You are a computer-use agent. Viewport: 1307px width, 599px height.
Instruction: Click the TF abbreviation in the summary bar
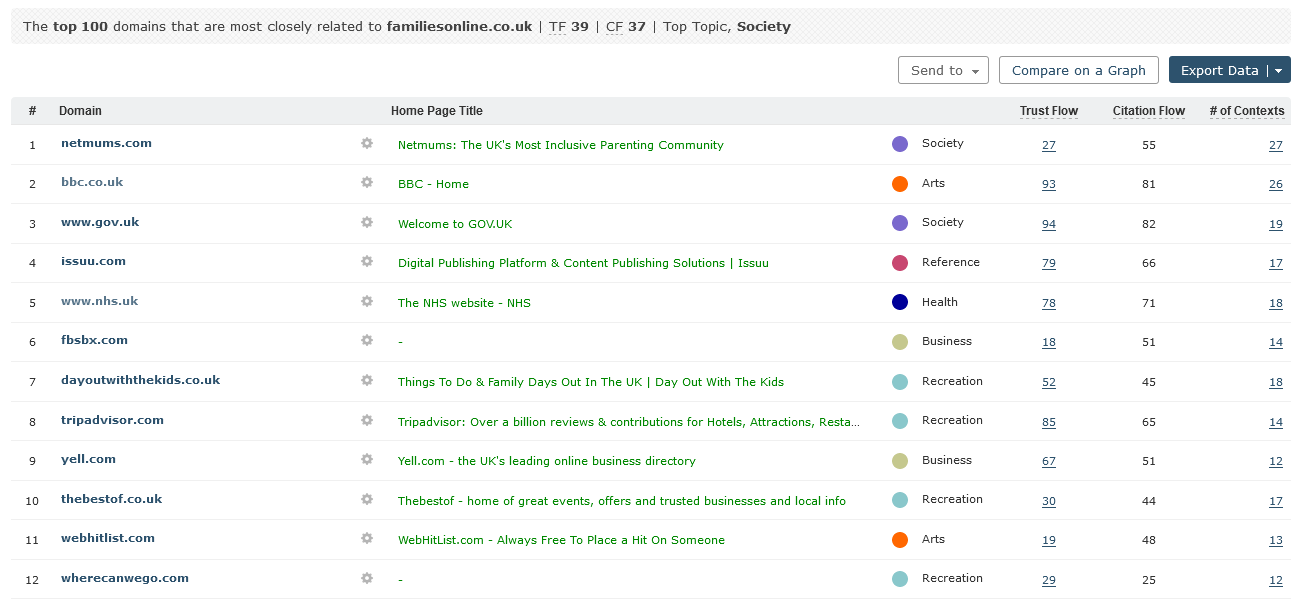pos(557,27)
